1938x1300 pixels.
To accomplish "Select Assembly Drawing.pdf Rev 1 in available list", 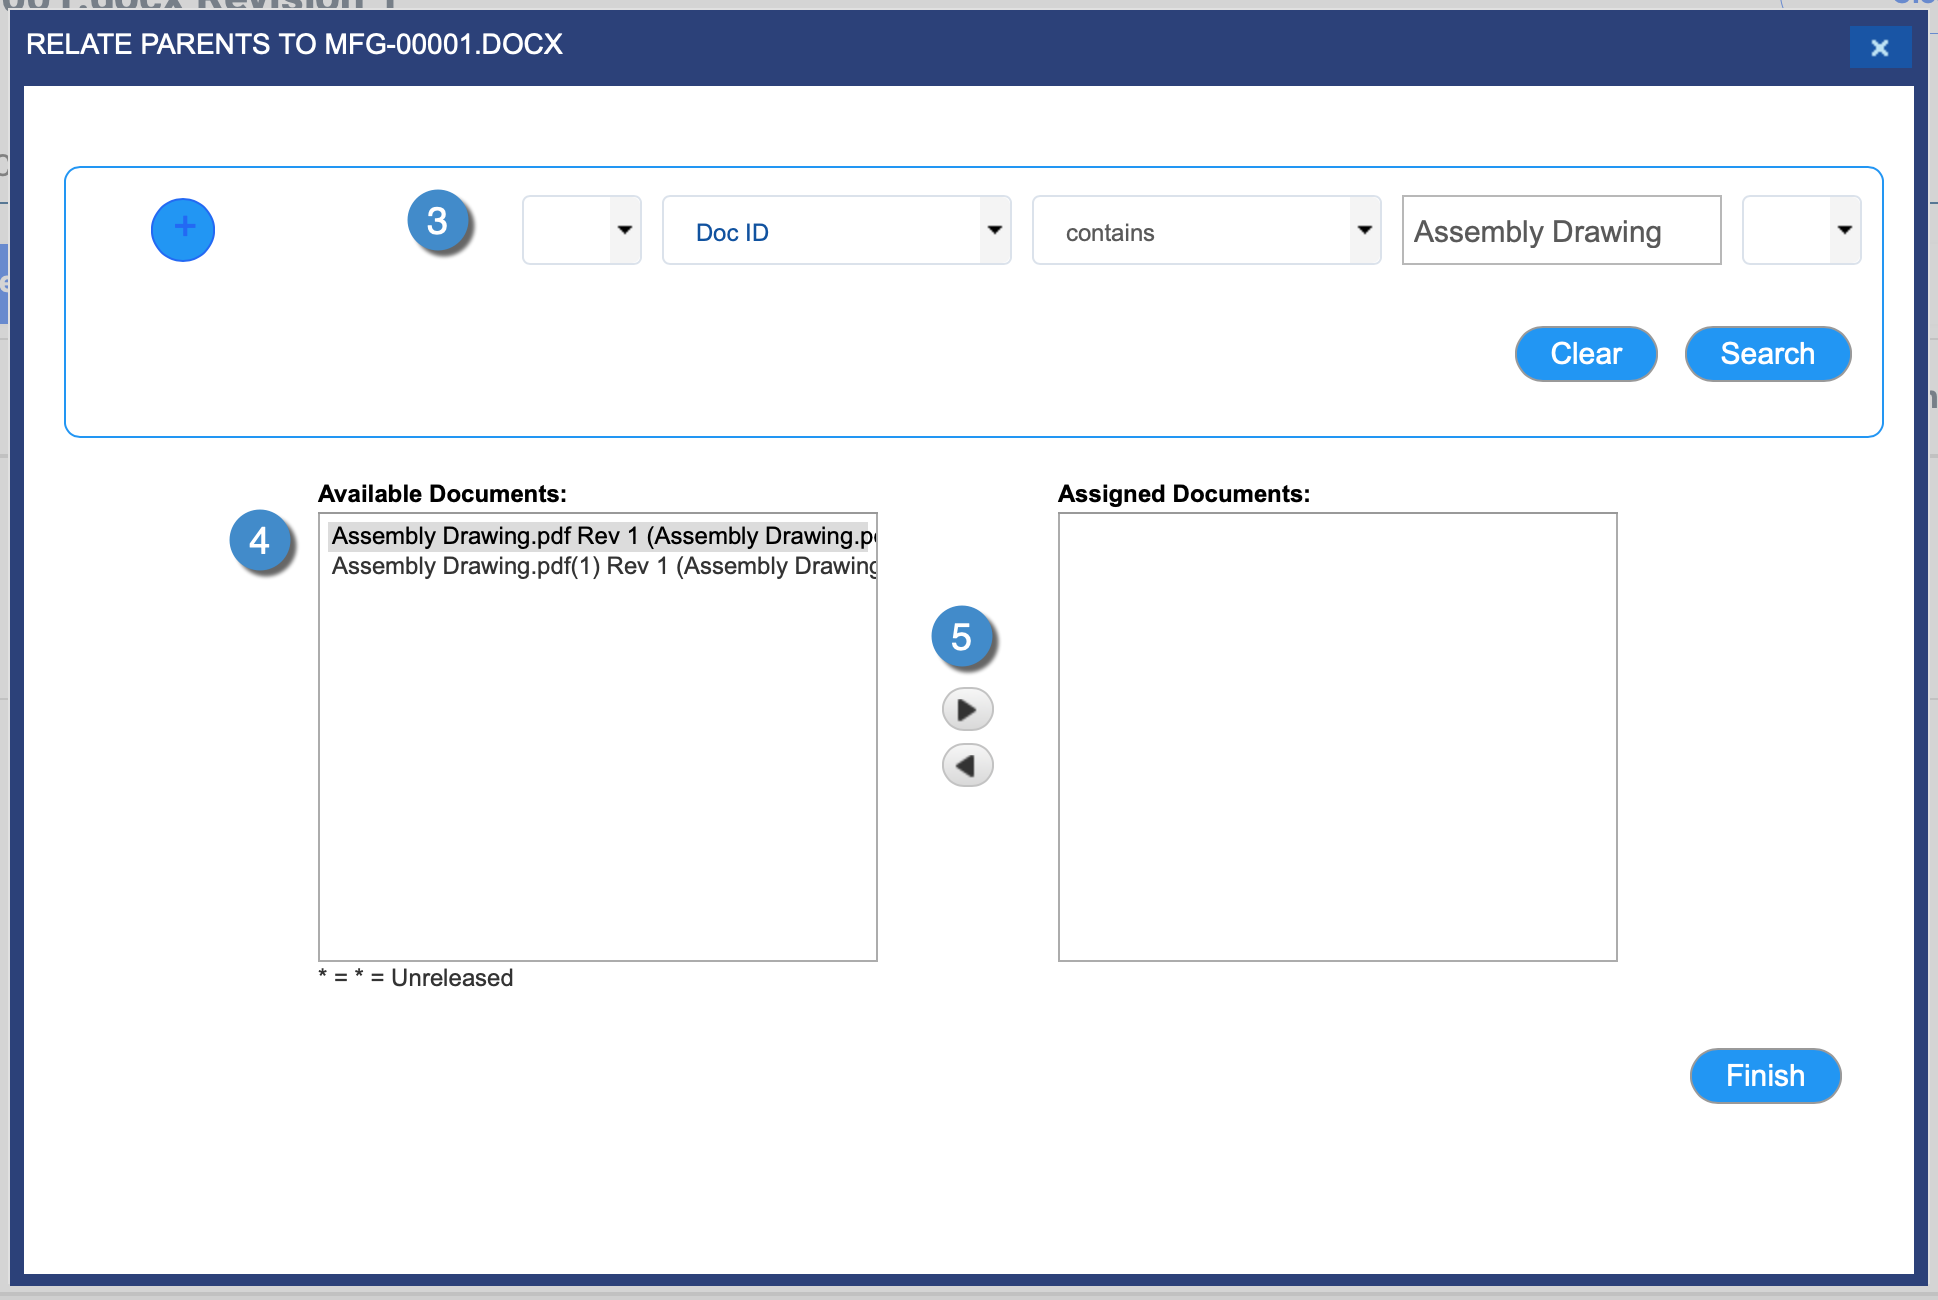I will point(600,536).
